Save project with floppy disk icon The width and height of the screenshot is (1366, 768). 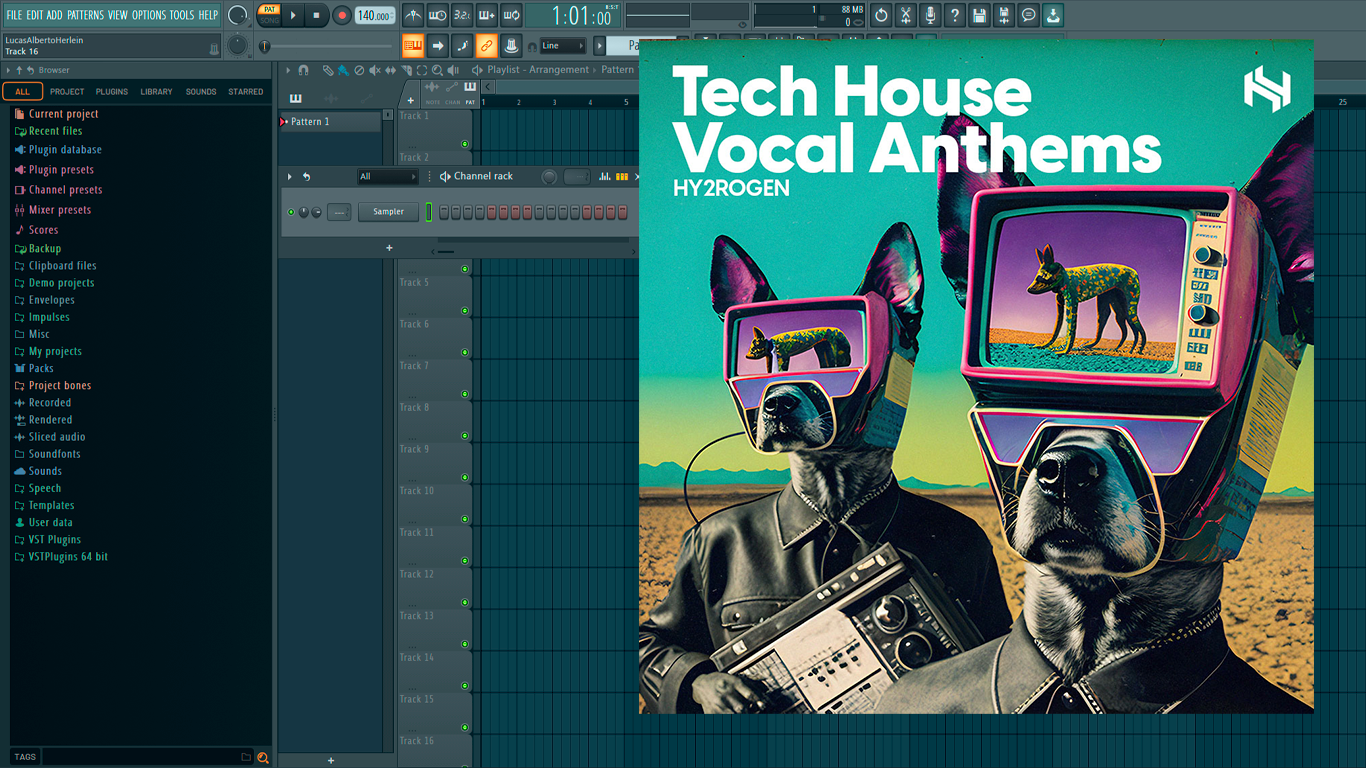979,15
